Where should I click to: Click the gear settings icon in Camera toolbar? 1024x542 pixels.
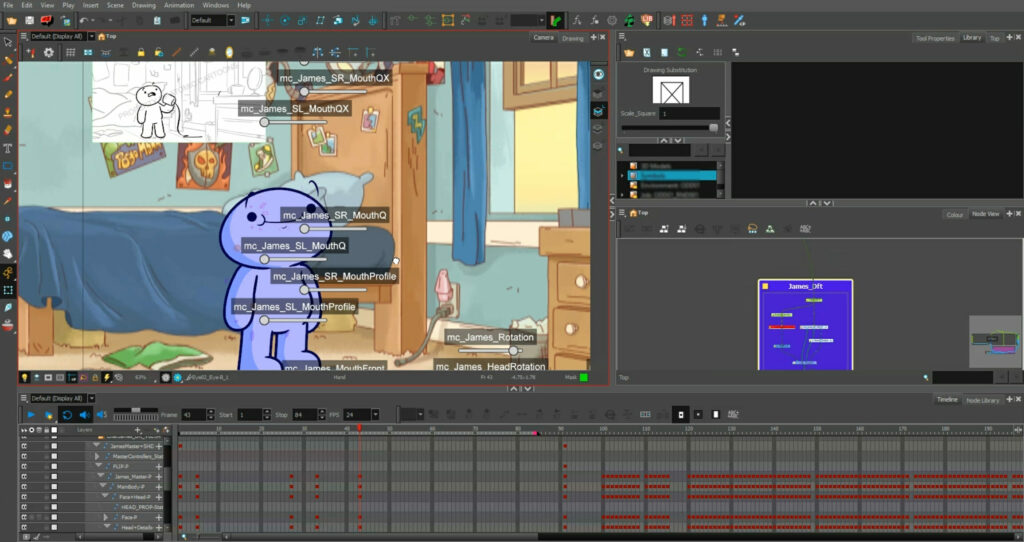[x=48, y=52]
